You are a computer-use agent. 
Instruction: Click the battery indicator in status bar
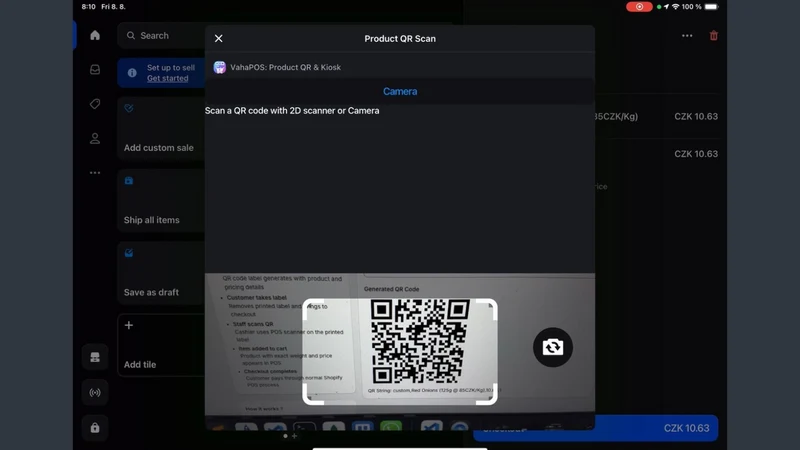click(x=711, y=7)
